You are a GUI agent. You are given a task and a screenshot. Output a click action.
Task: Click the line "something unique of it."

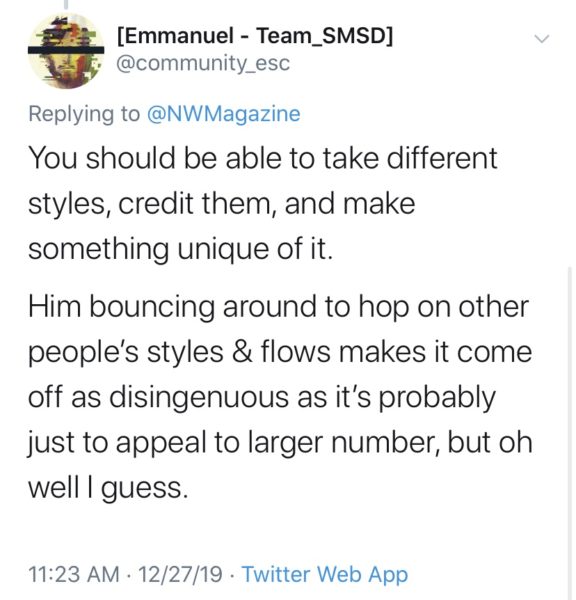pyautogui.click(x=180, y=249)
